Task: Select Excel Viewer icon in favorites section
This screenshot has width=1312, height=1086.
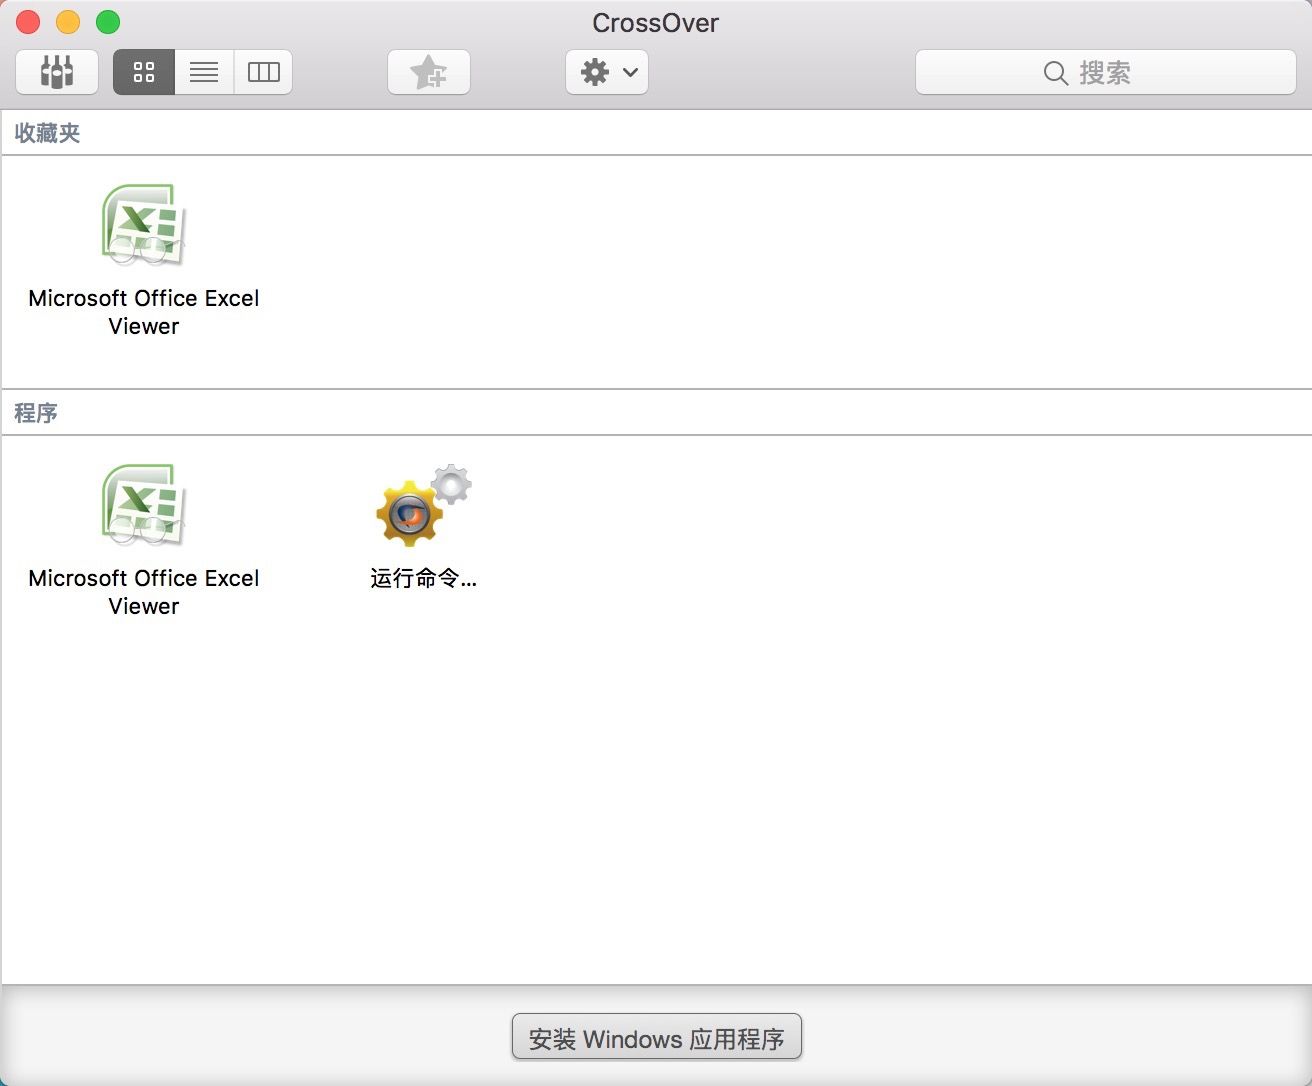Action: [144, 225]
